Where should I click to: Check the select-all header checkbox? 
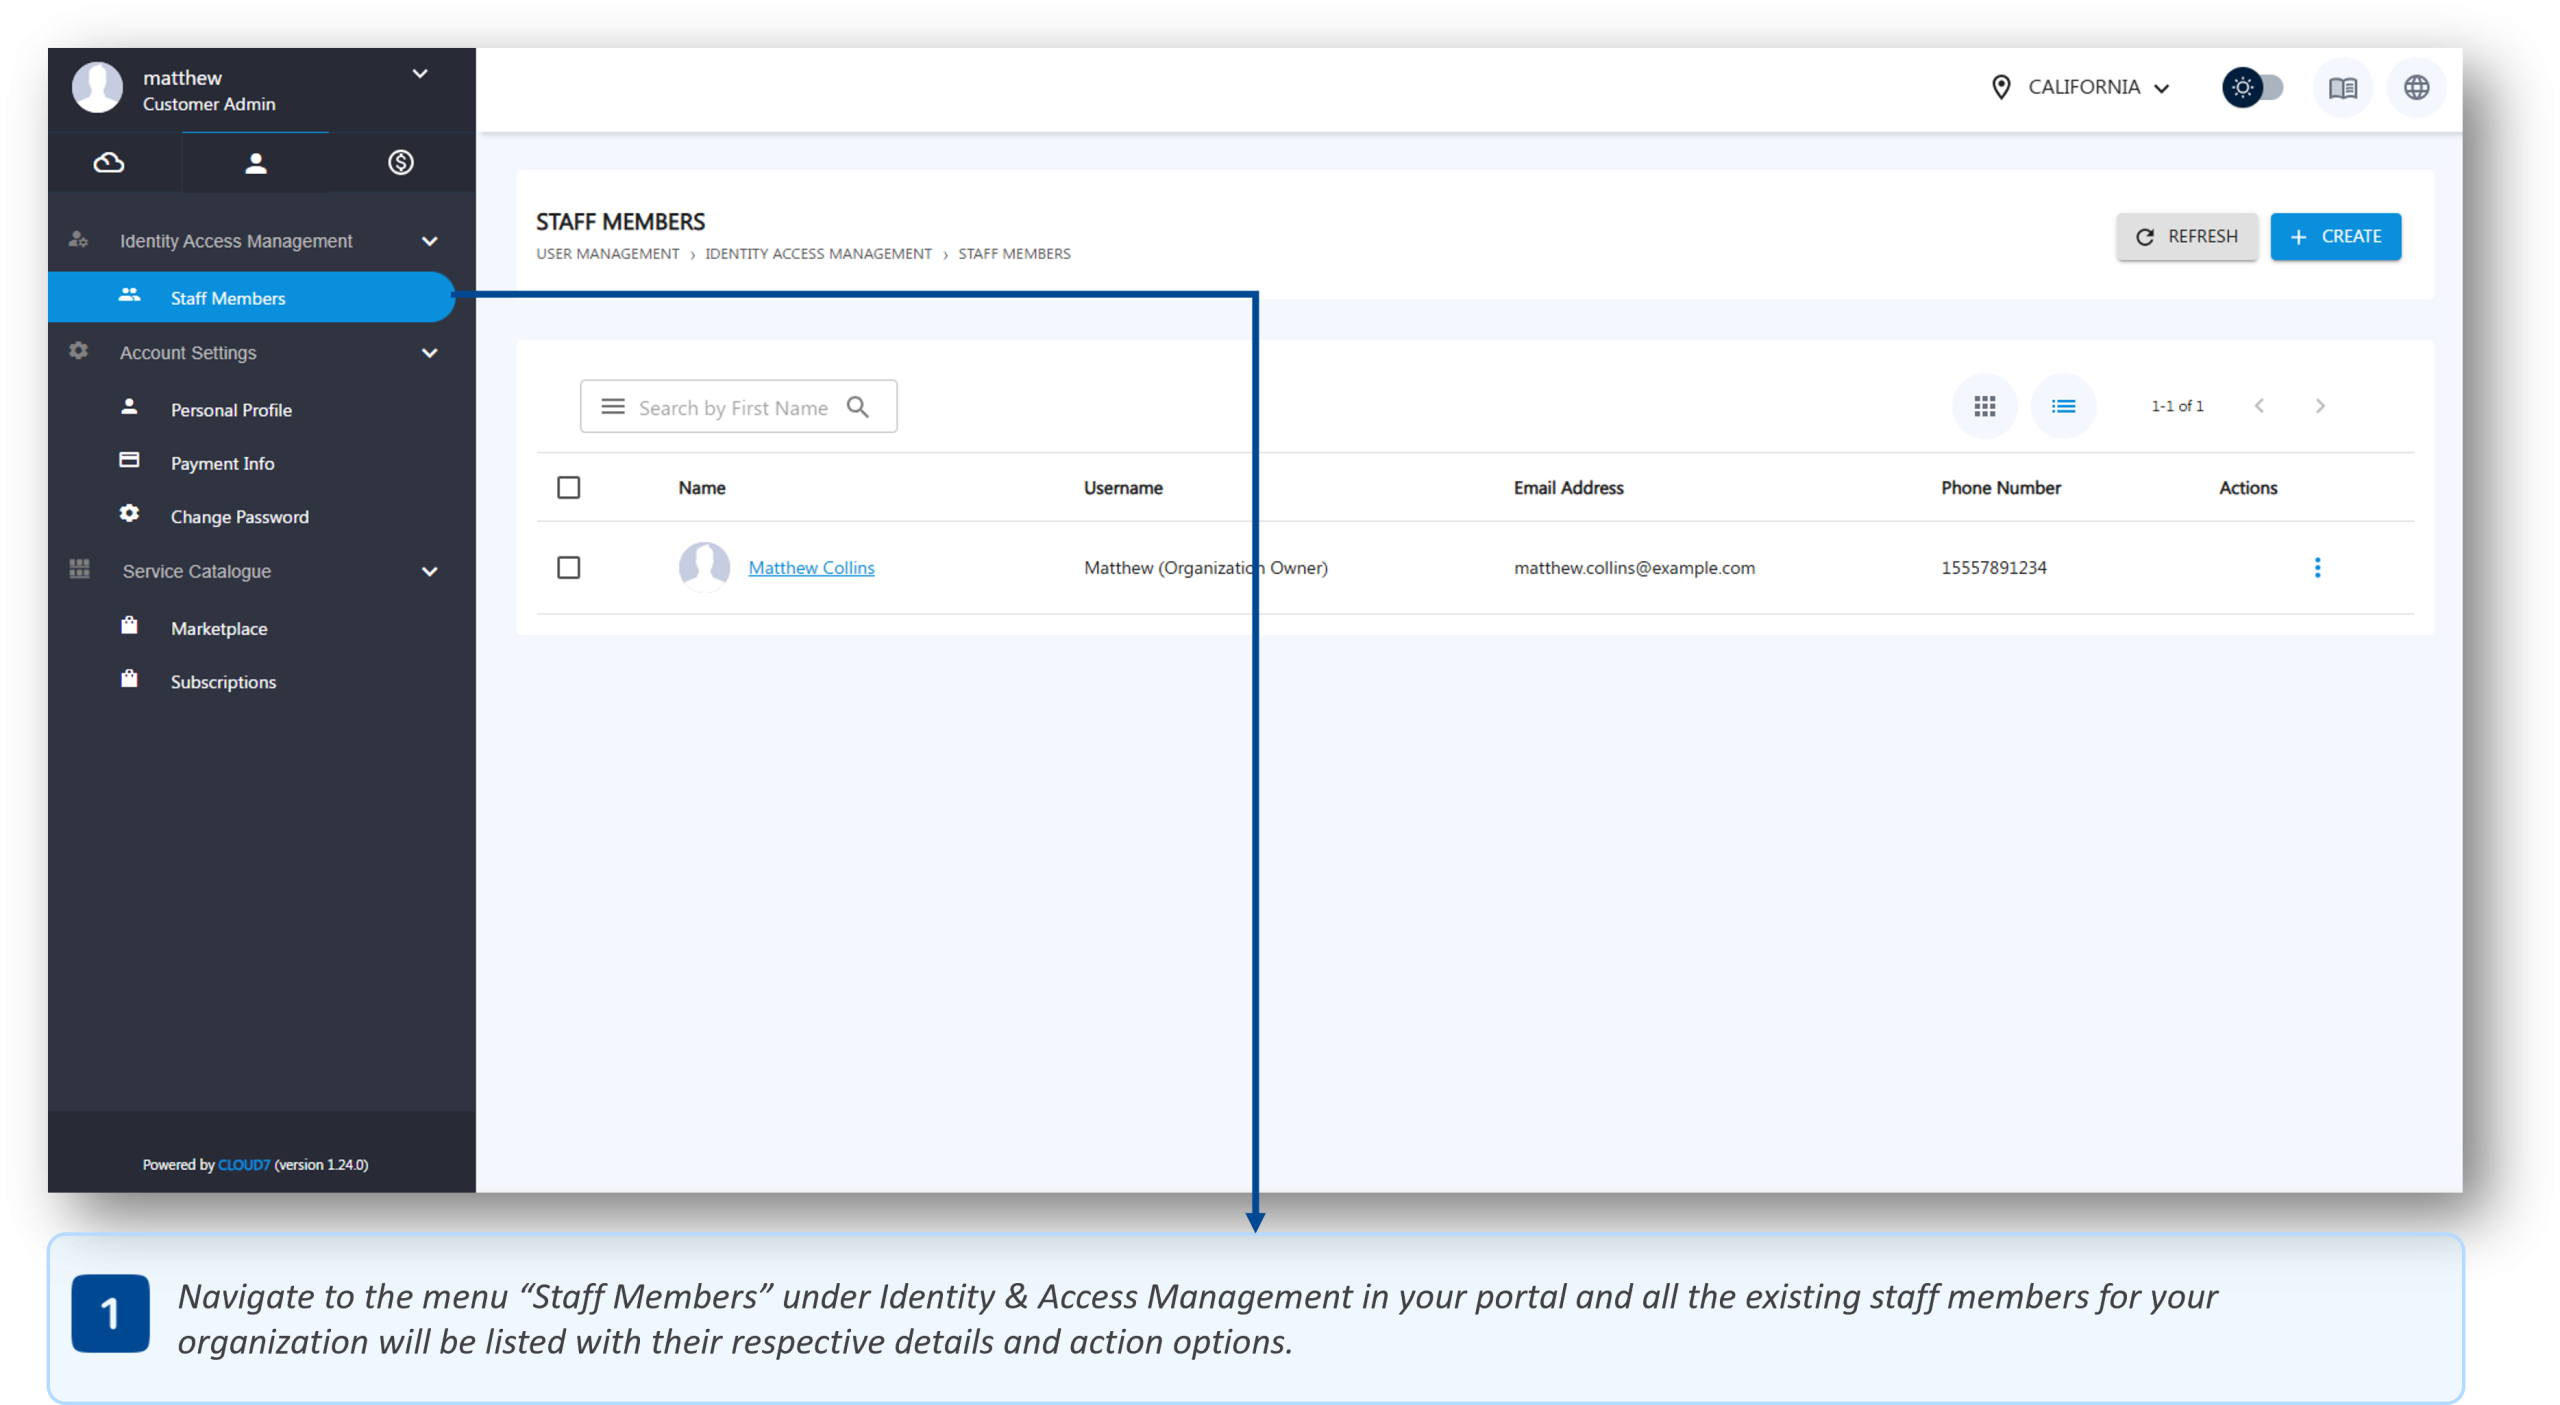568,488
